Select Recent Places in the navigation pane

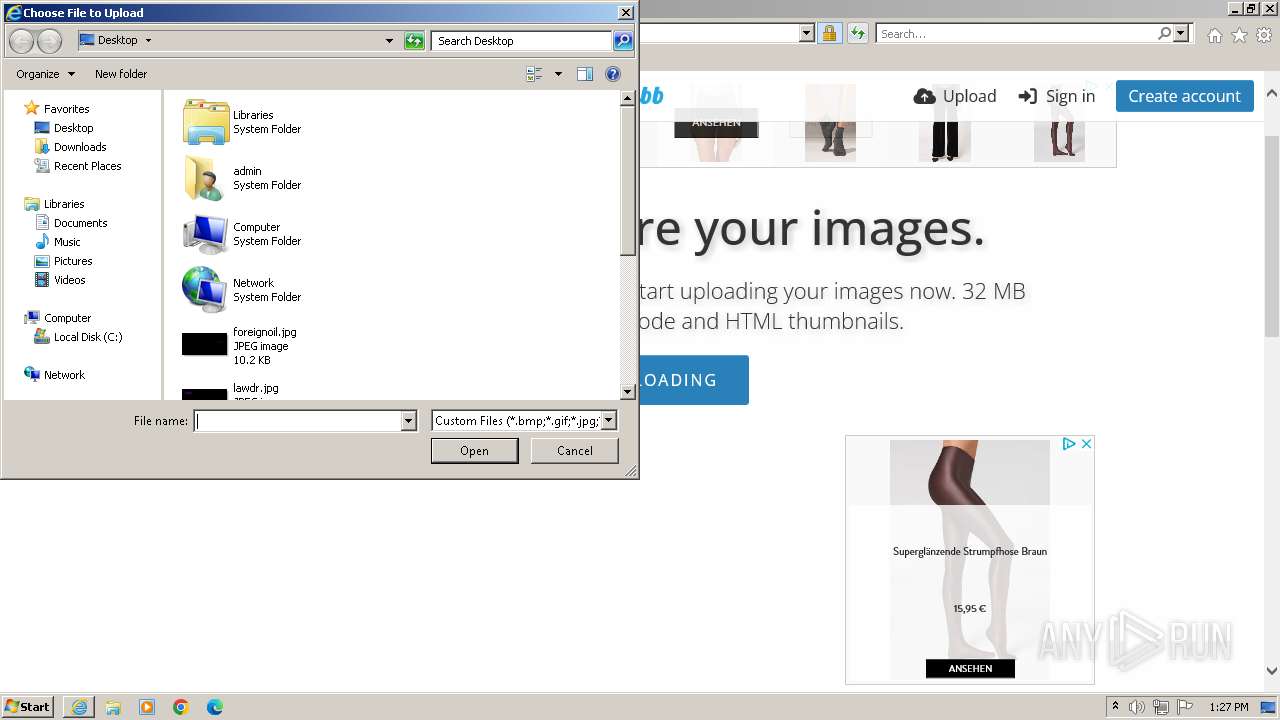(x=87, y=166)
